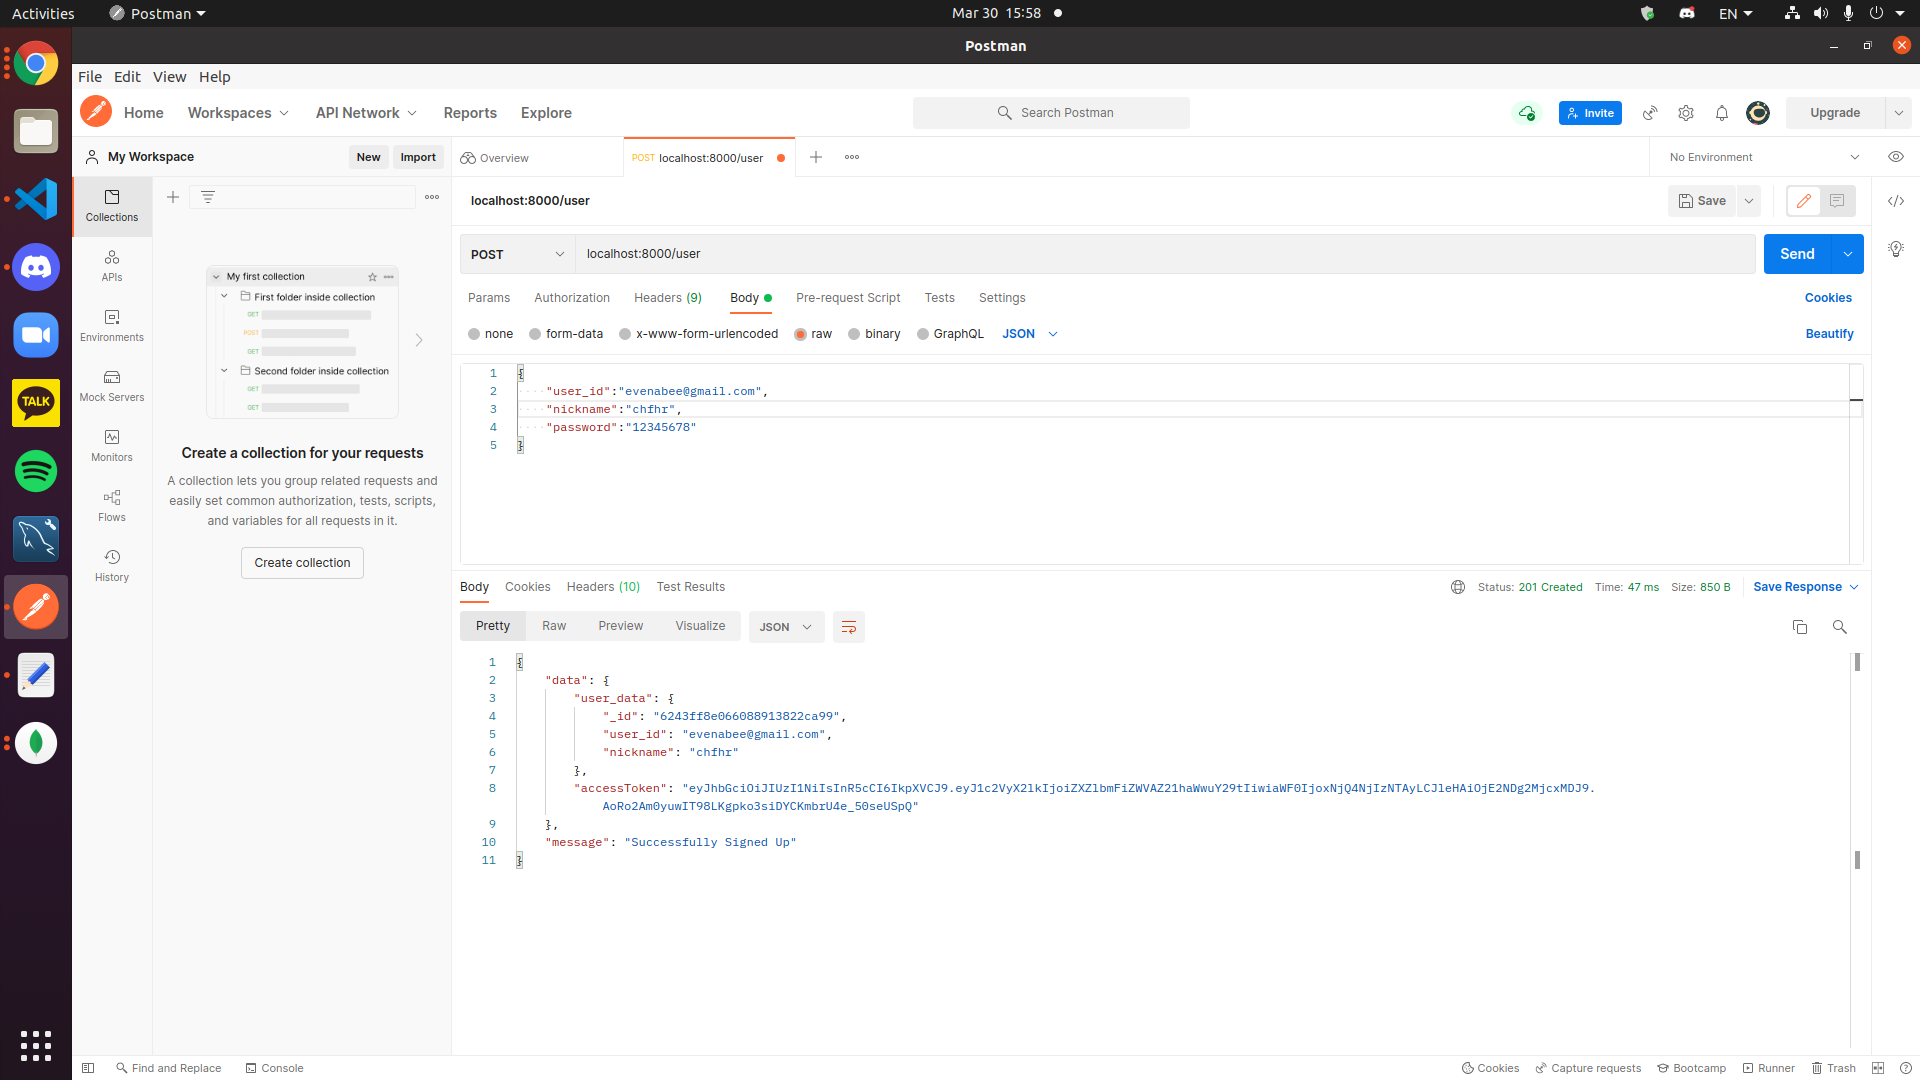Viewport: 1920px width, 1080px height.
Task: Select the GraphQL body type
Action: point(950,334)
